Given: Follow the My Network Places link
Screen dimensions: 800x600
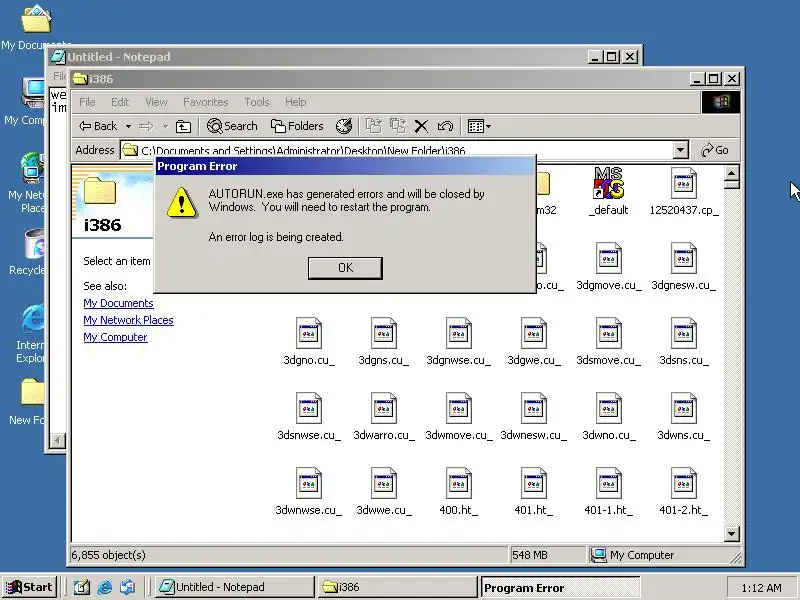Looking at the screenshot, I should click(x=129, y=320).
